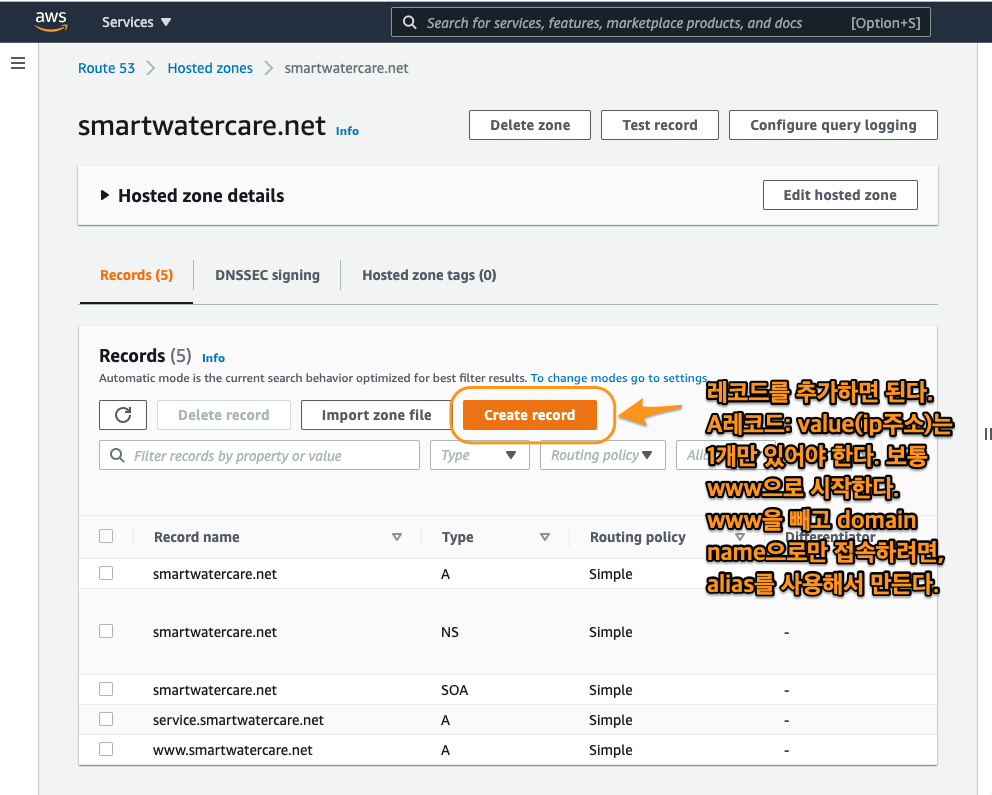Open the Hosted zone tags tab
The image size is (992, 795).
coord(429,275)
